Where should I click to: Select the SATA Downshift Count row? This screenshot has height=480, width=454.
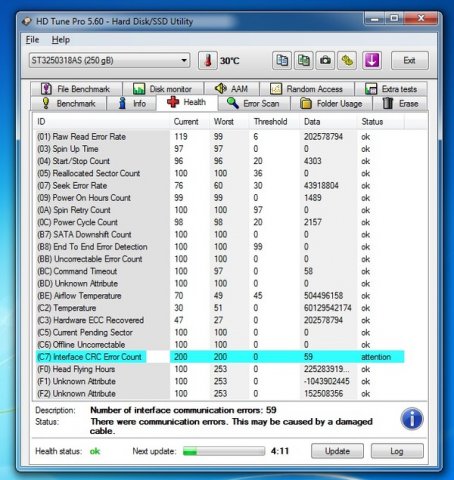click(x=220, y=235)
